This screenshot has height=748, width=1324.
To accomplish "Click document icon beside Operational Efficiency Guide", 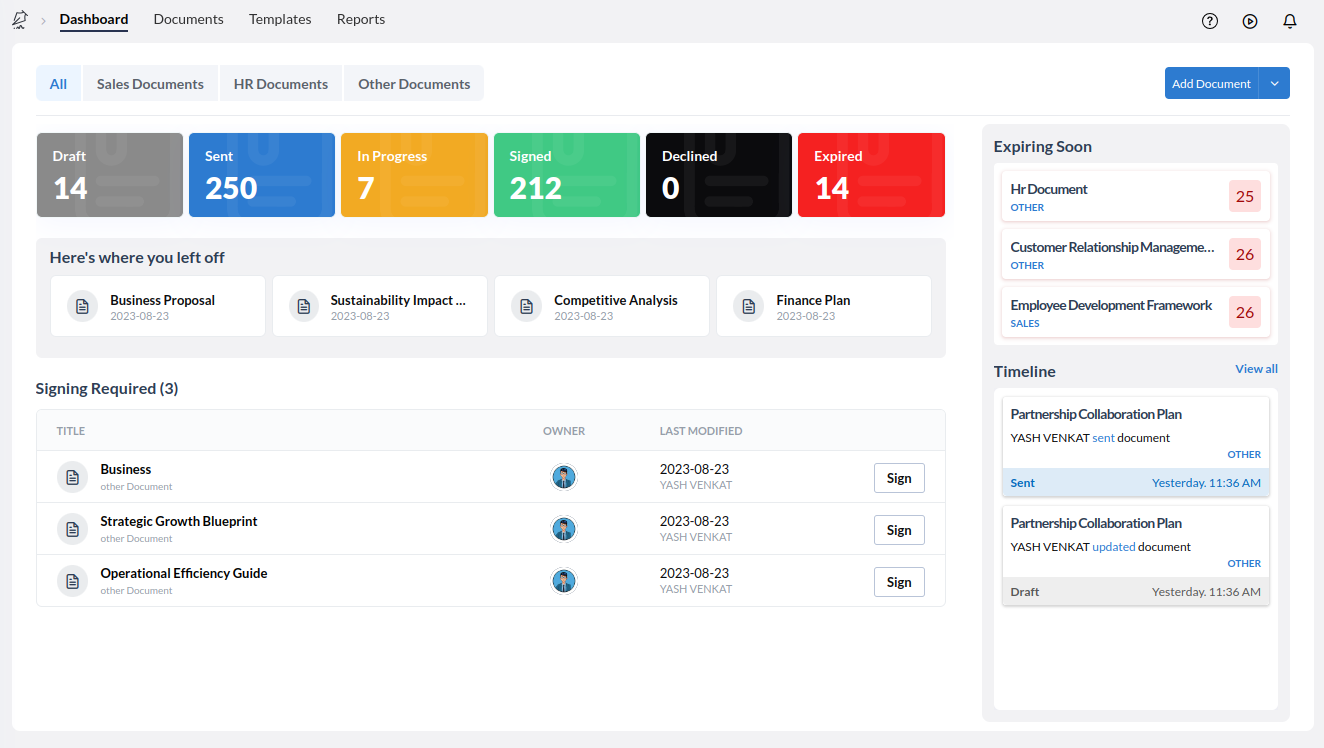I will click(x=72, y=581).
